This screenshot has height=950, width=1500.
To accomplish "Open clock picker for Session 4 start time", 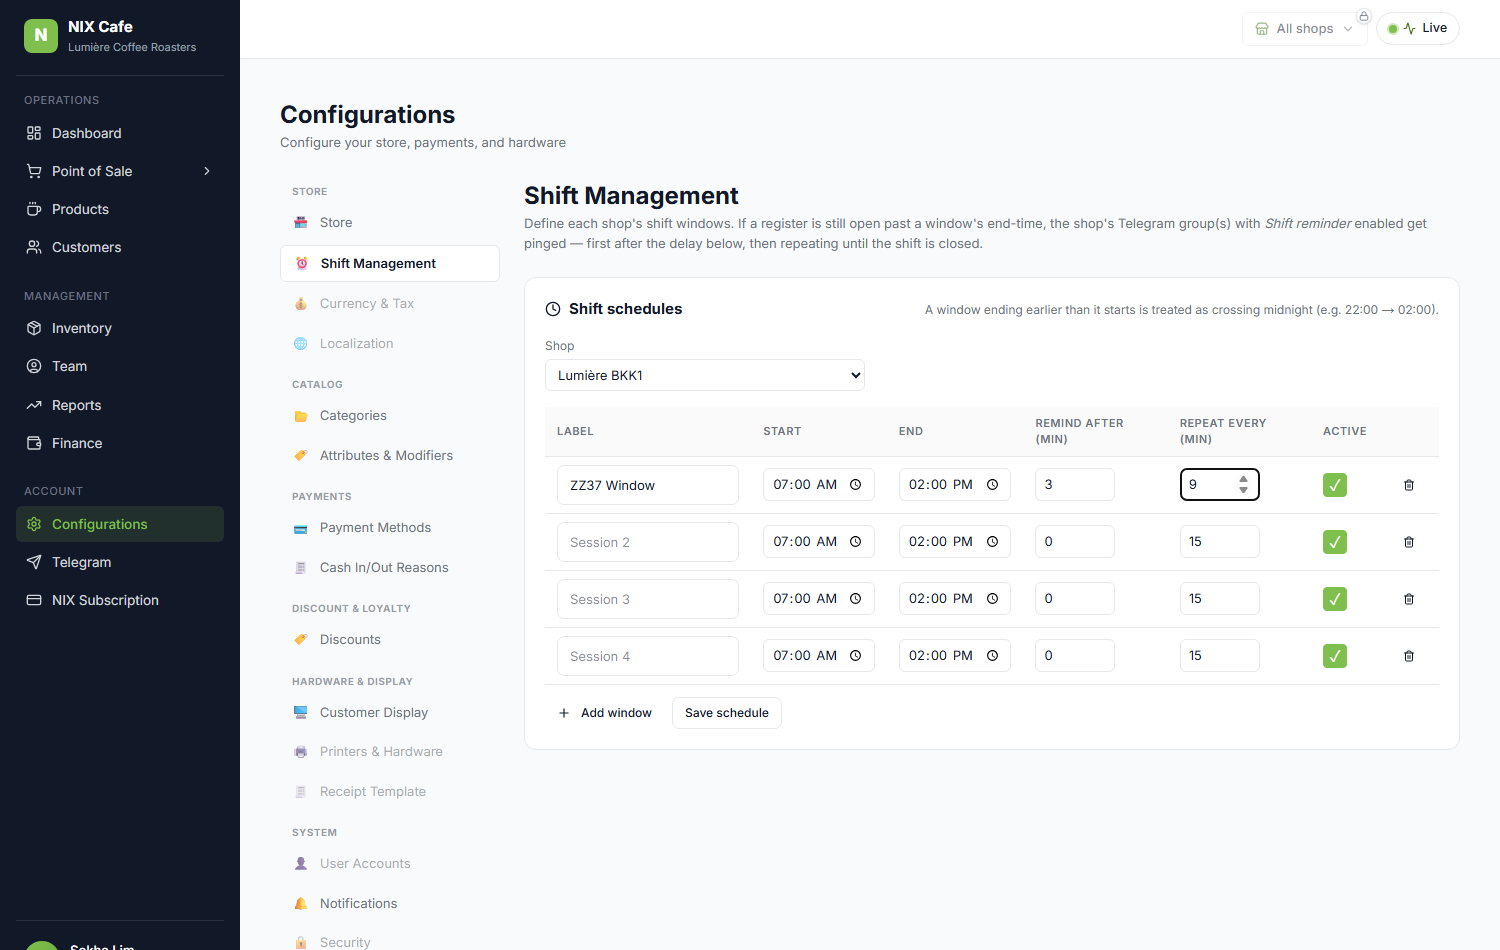I will point(856,656).
